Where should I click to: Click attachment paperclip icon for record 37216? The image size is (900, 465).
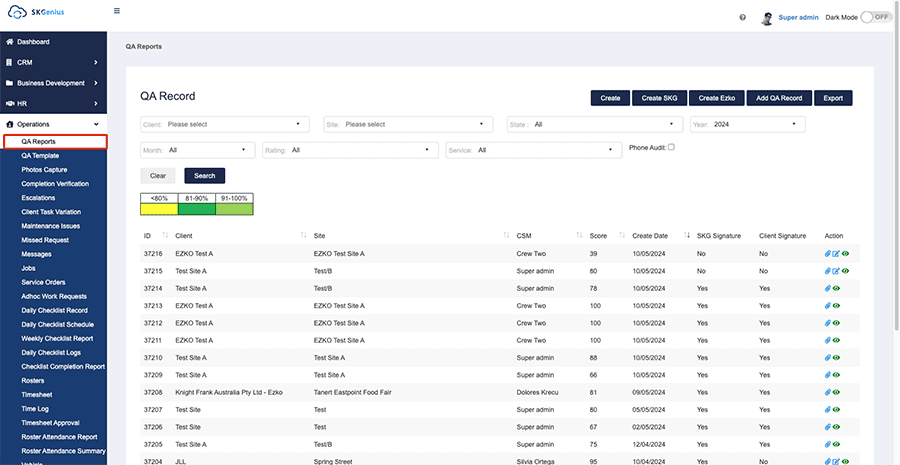click(828, 254)
